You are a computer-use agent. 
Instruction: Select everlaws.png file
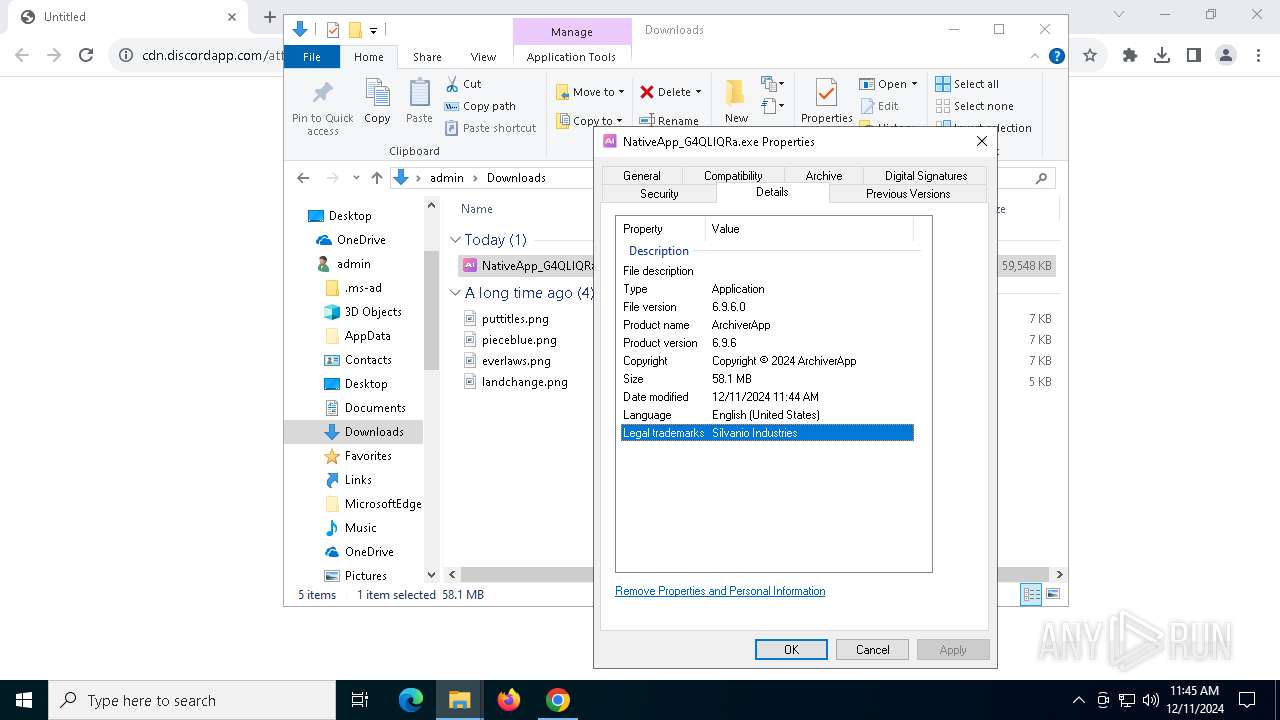[516, 361]
